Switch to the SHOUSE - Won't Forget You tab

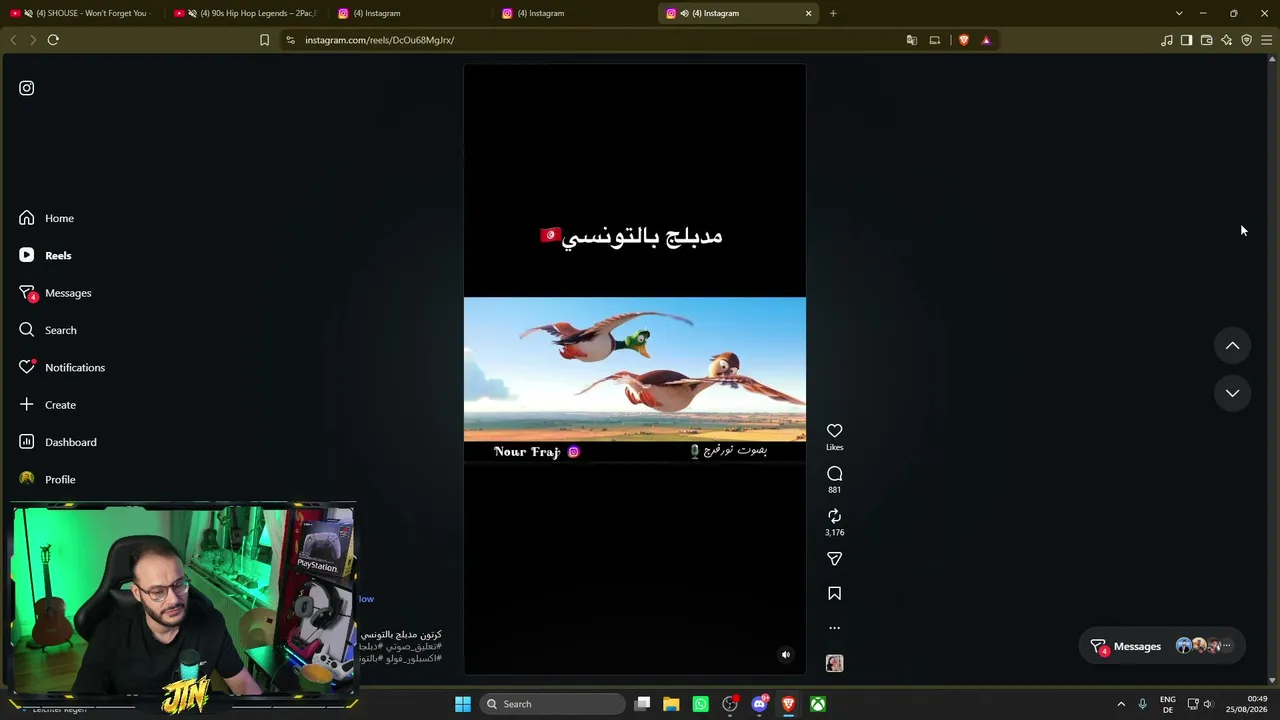82,13
